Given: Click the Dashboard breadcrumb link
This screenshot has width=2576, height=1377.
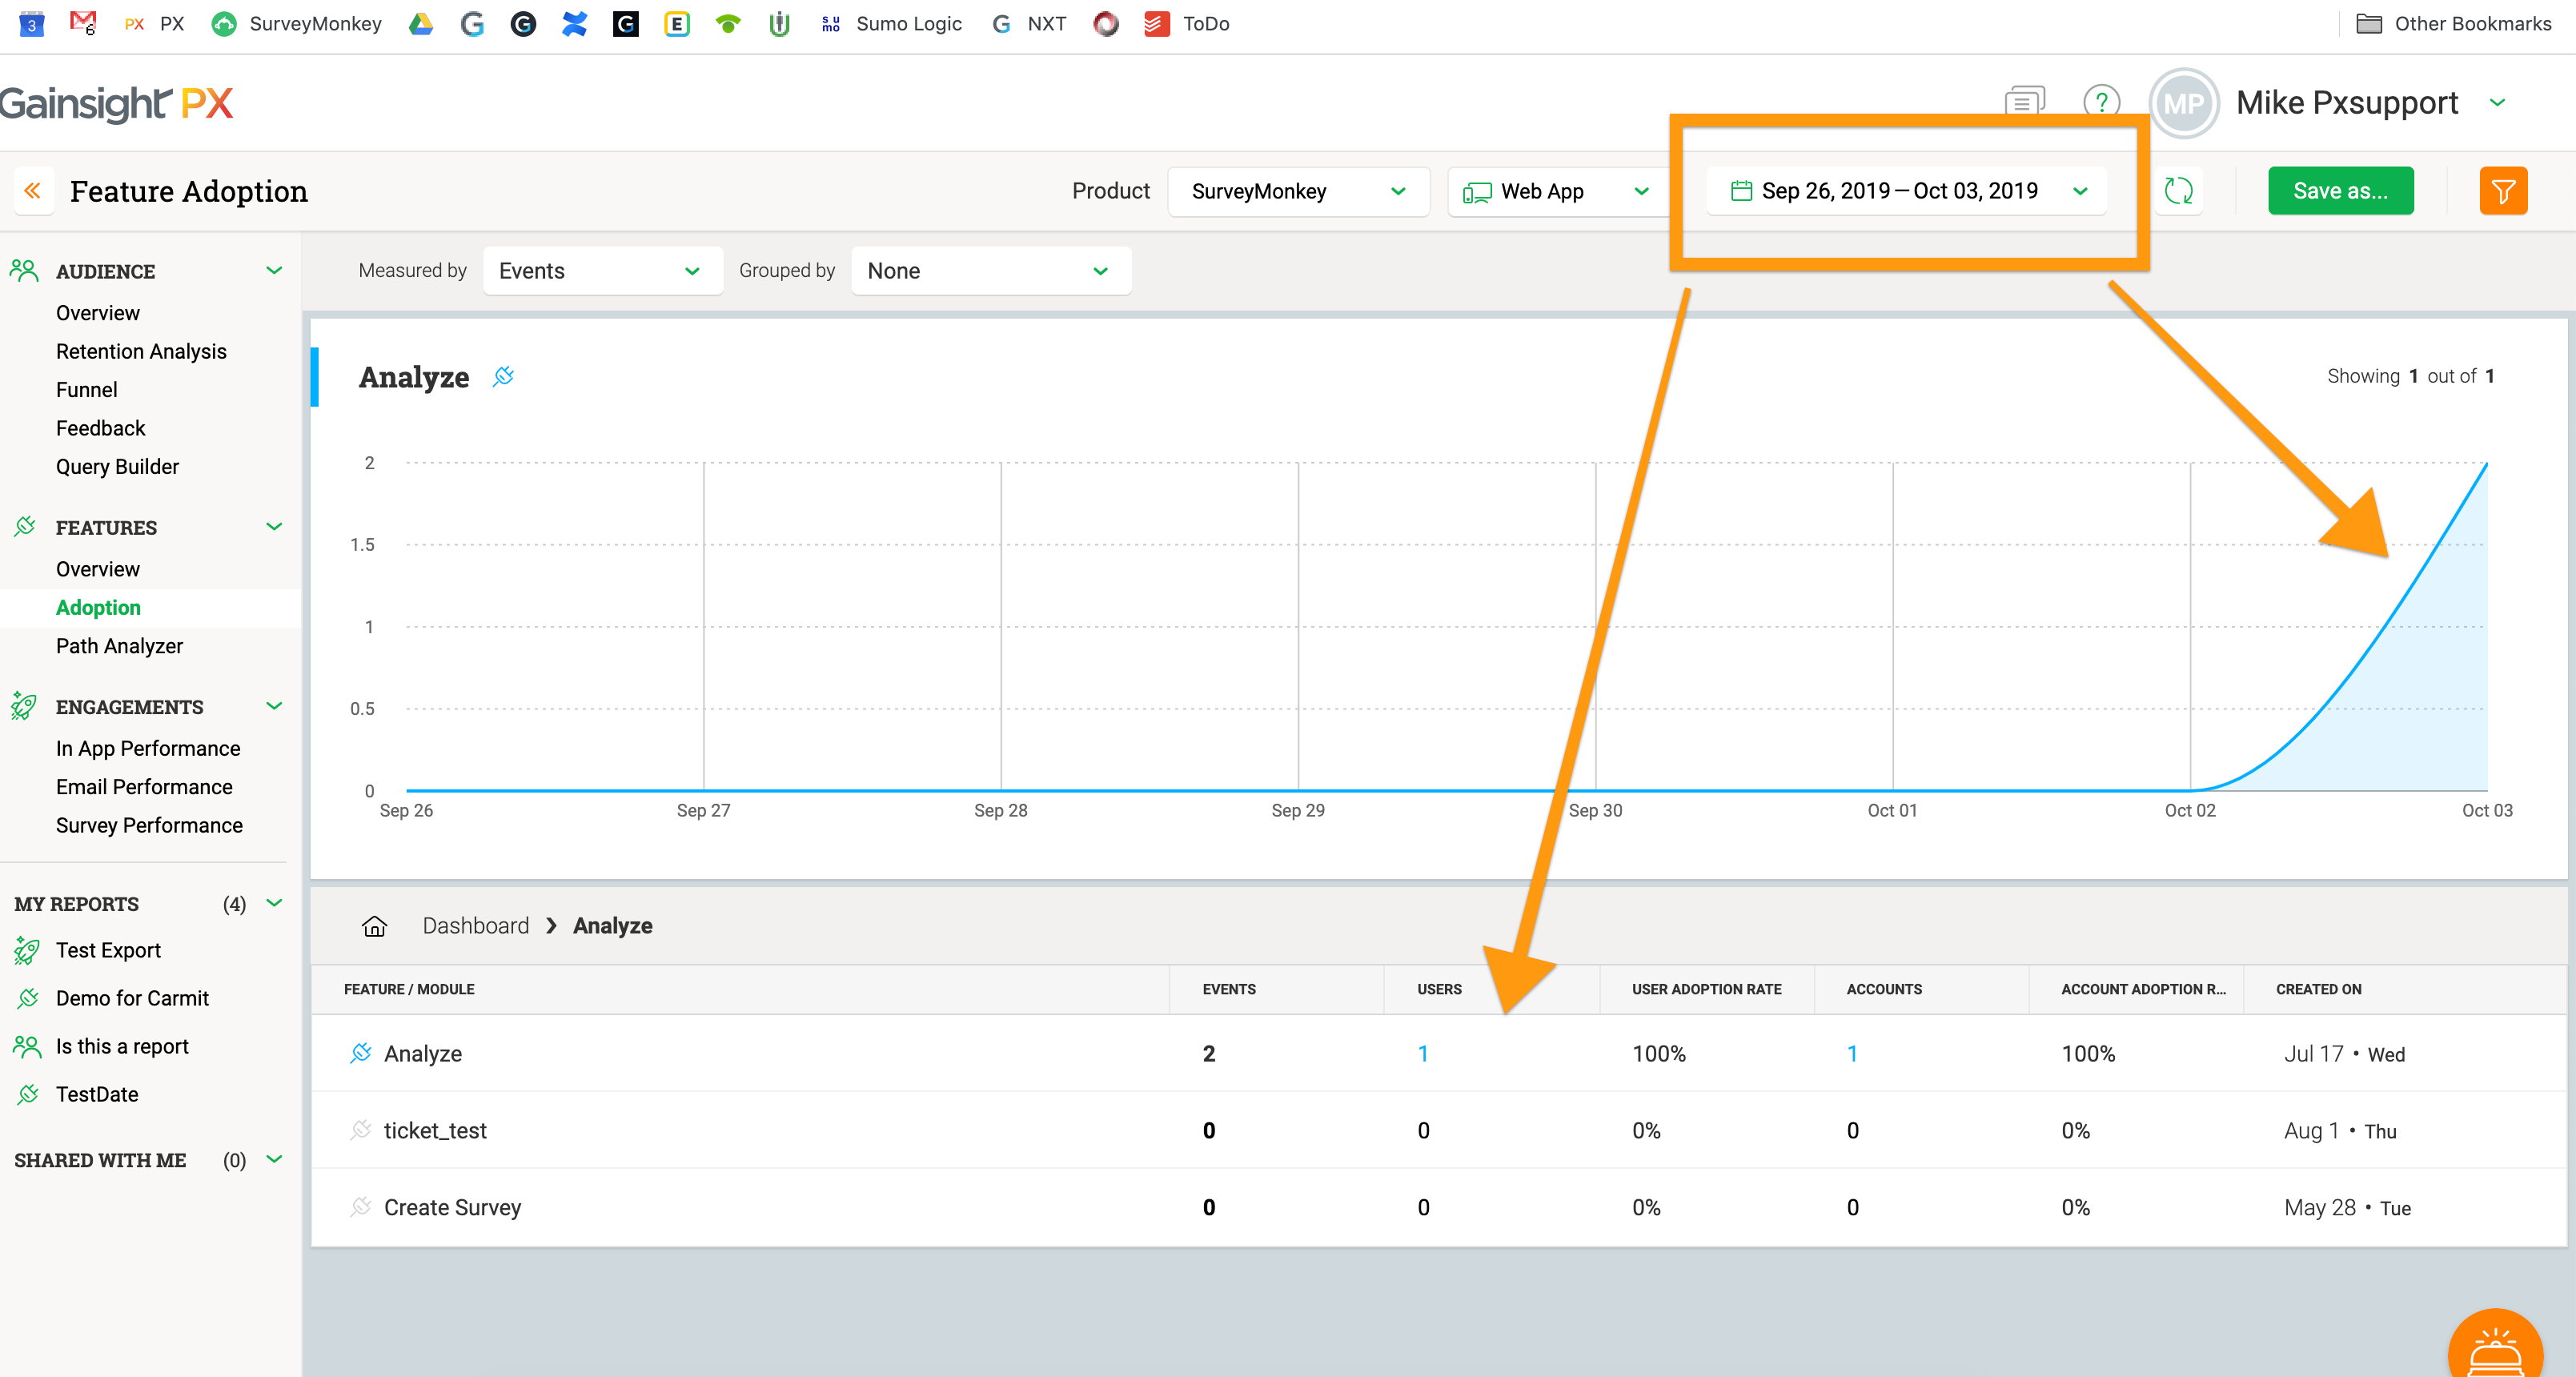Looking at the screenshot, I should (476, 926).
